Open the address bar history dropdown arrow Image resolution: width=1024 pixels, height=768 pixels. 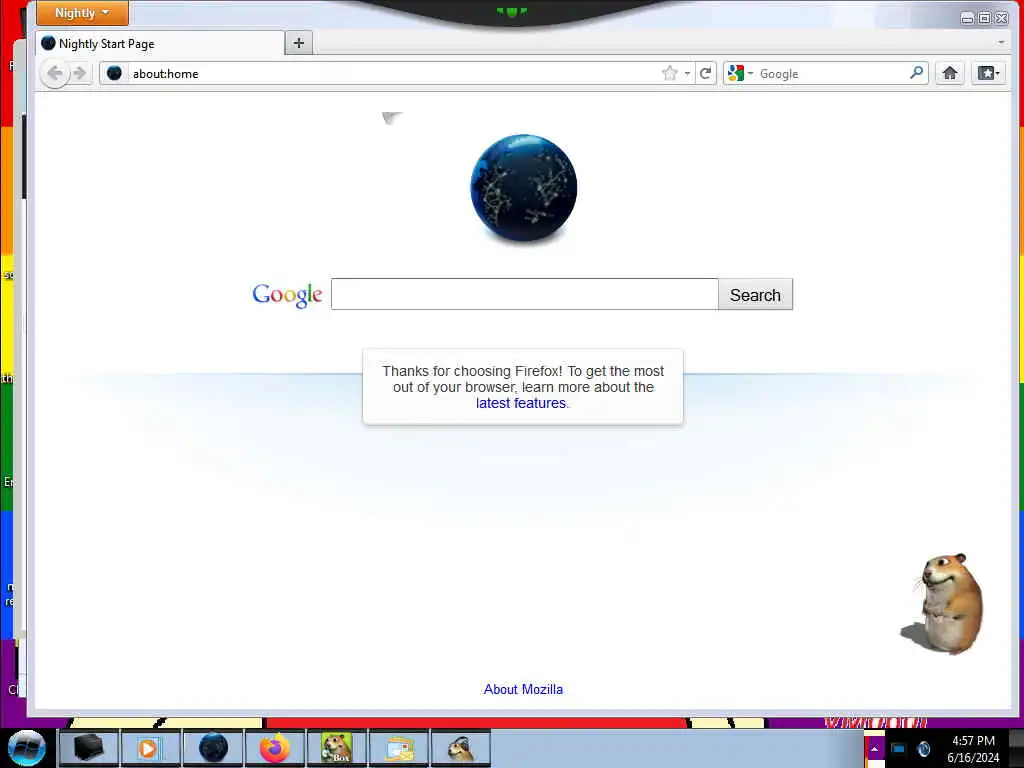click(687, 74)
